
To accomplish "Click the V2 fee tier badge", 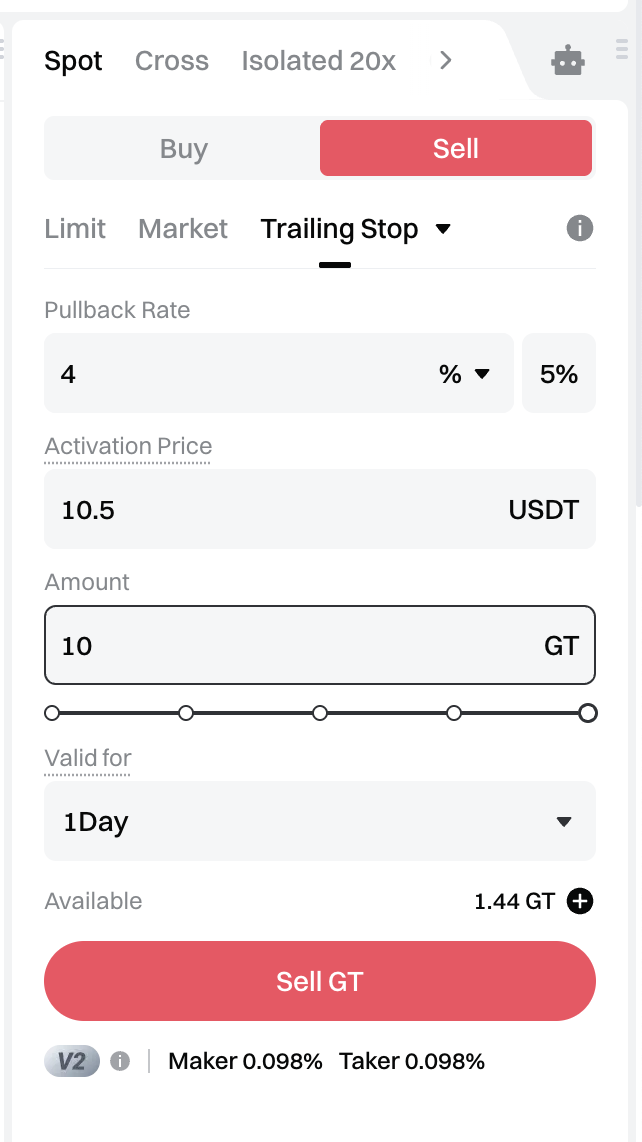I will [x=72, y=1061].
